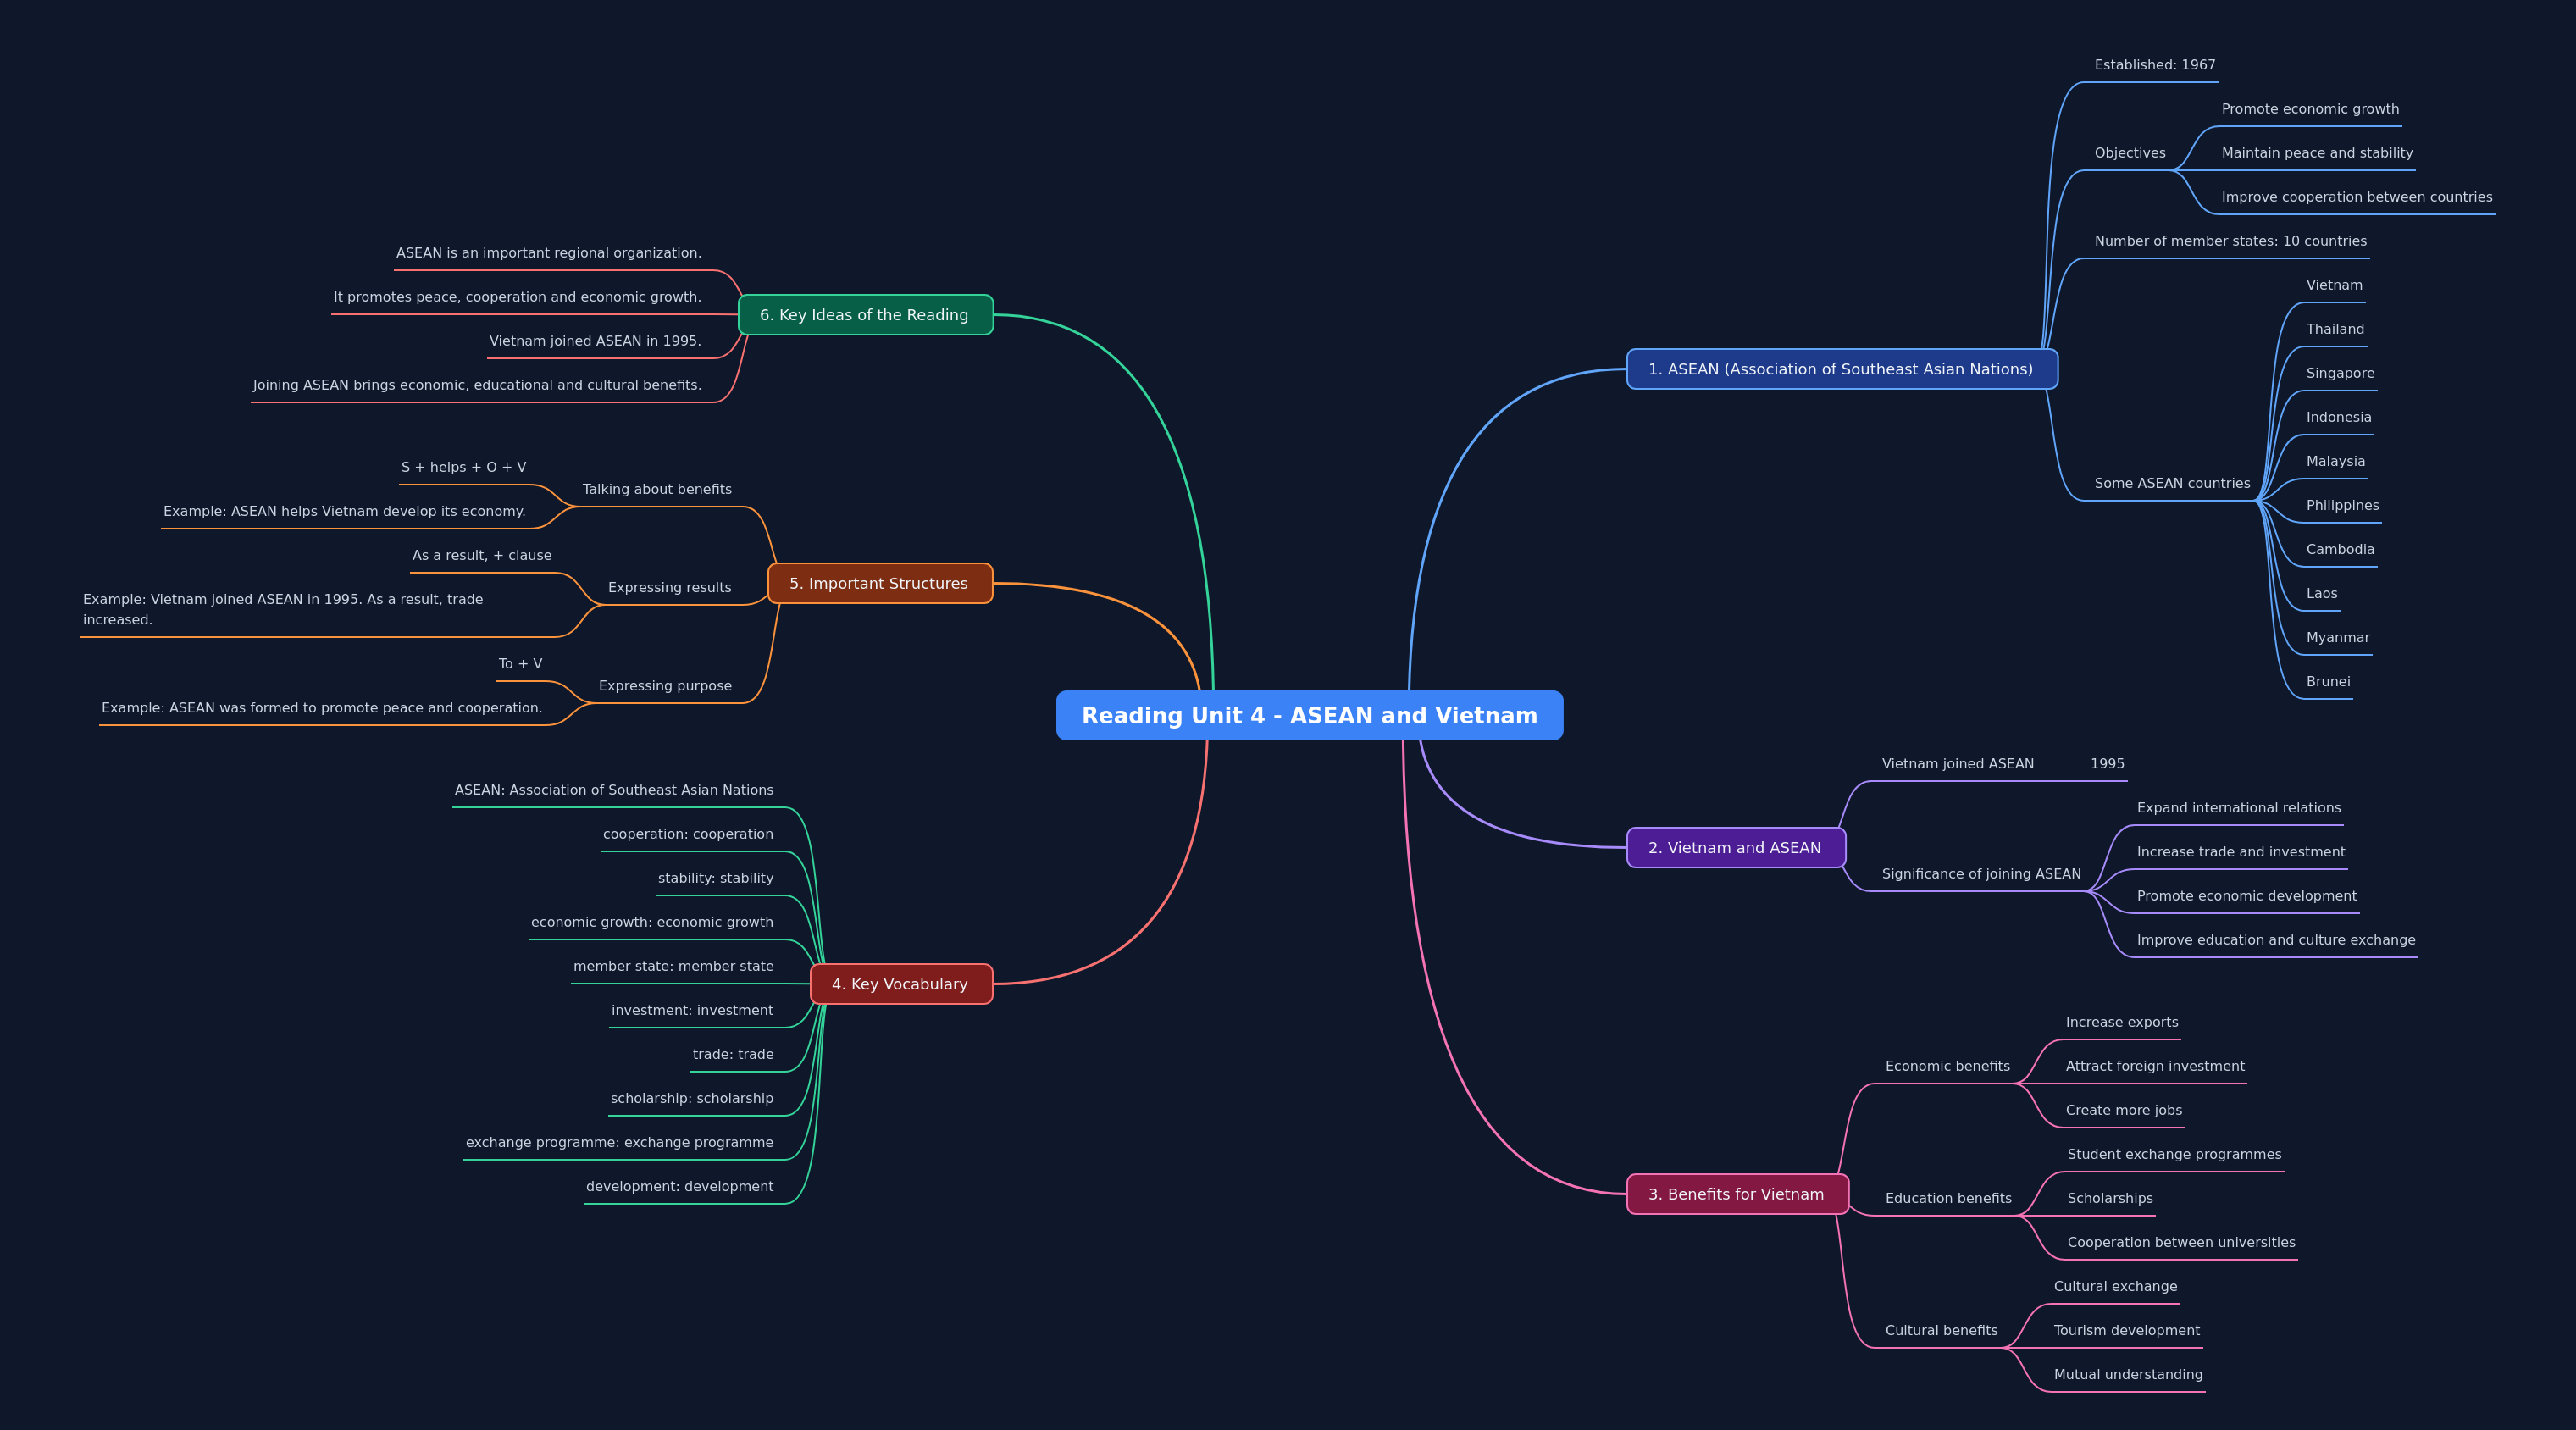This screenshot has height=1430, width=2576.
Task: Click the central Reading Unit 4 node
Action: [1309, 716]
